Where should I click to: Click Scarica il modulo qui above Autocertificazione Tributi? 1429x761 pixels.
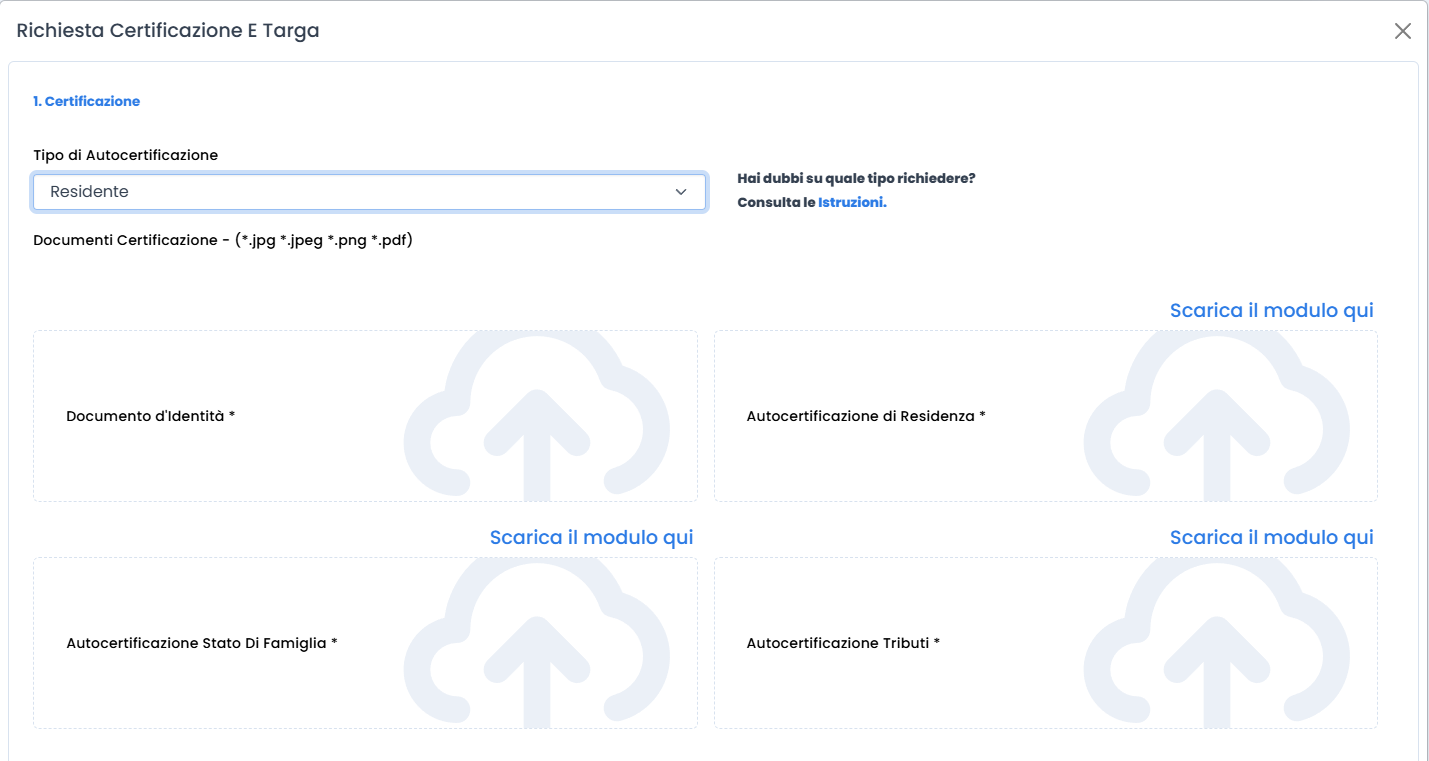pos(1270,537)
